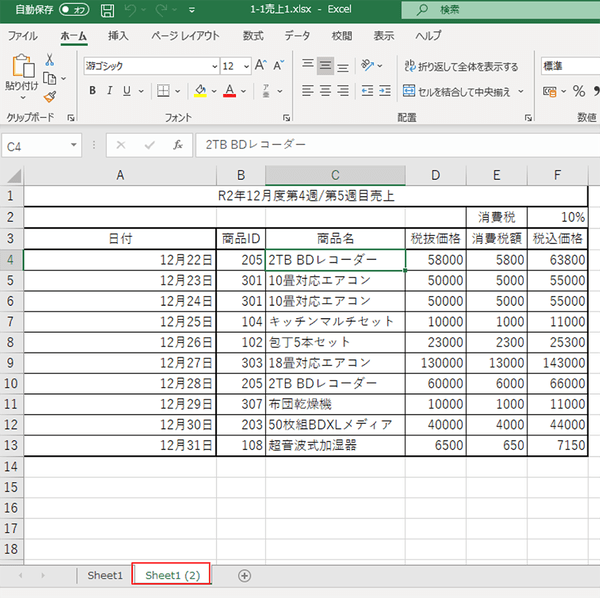Switch to the 校閲 tab
Screen dimensions: 600x598
342,36
